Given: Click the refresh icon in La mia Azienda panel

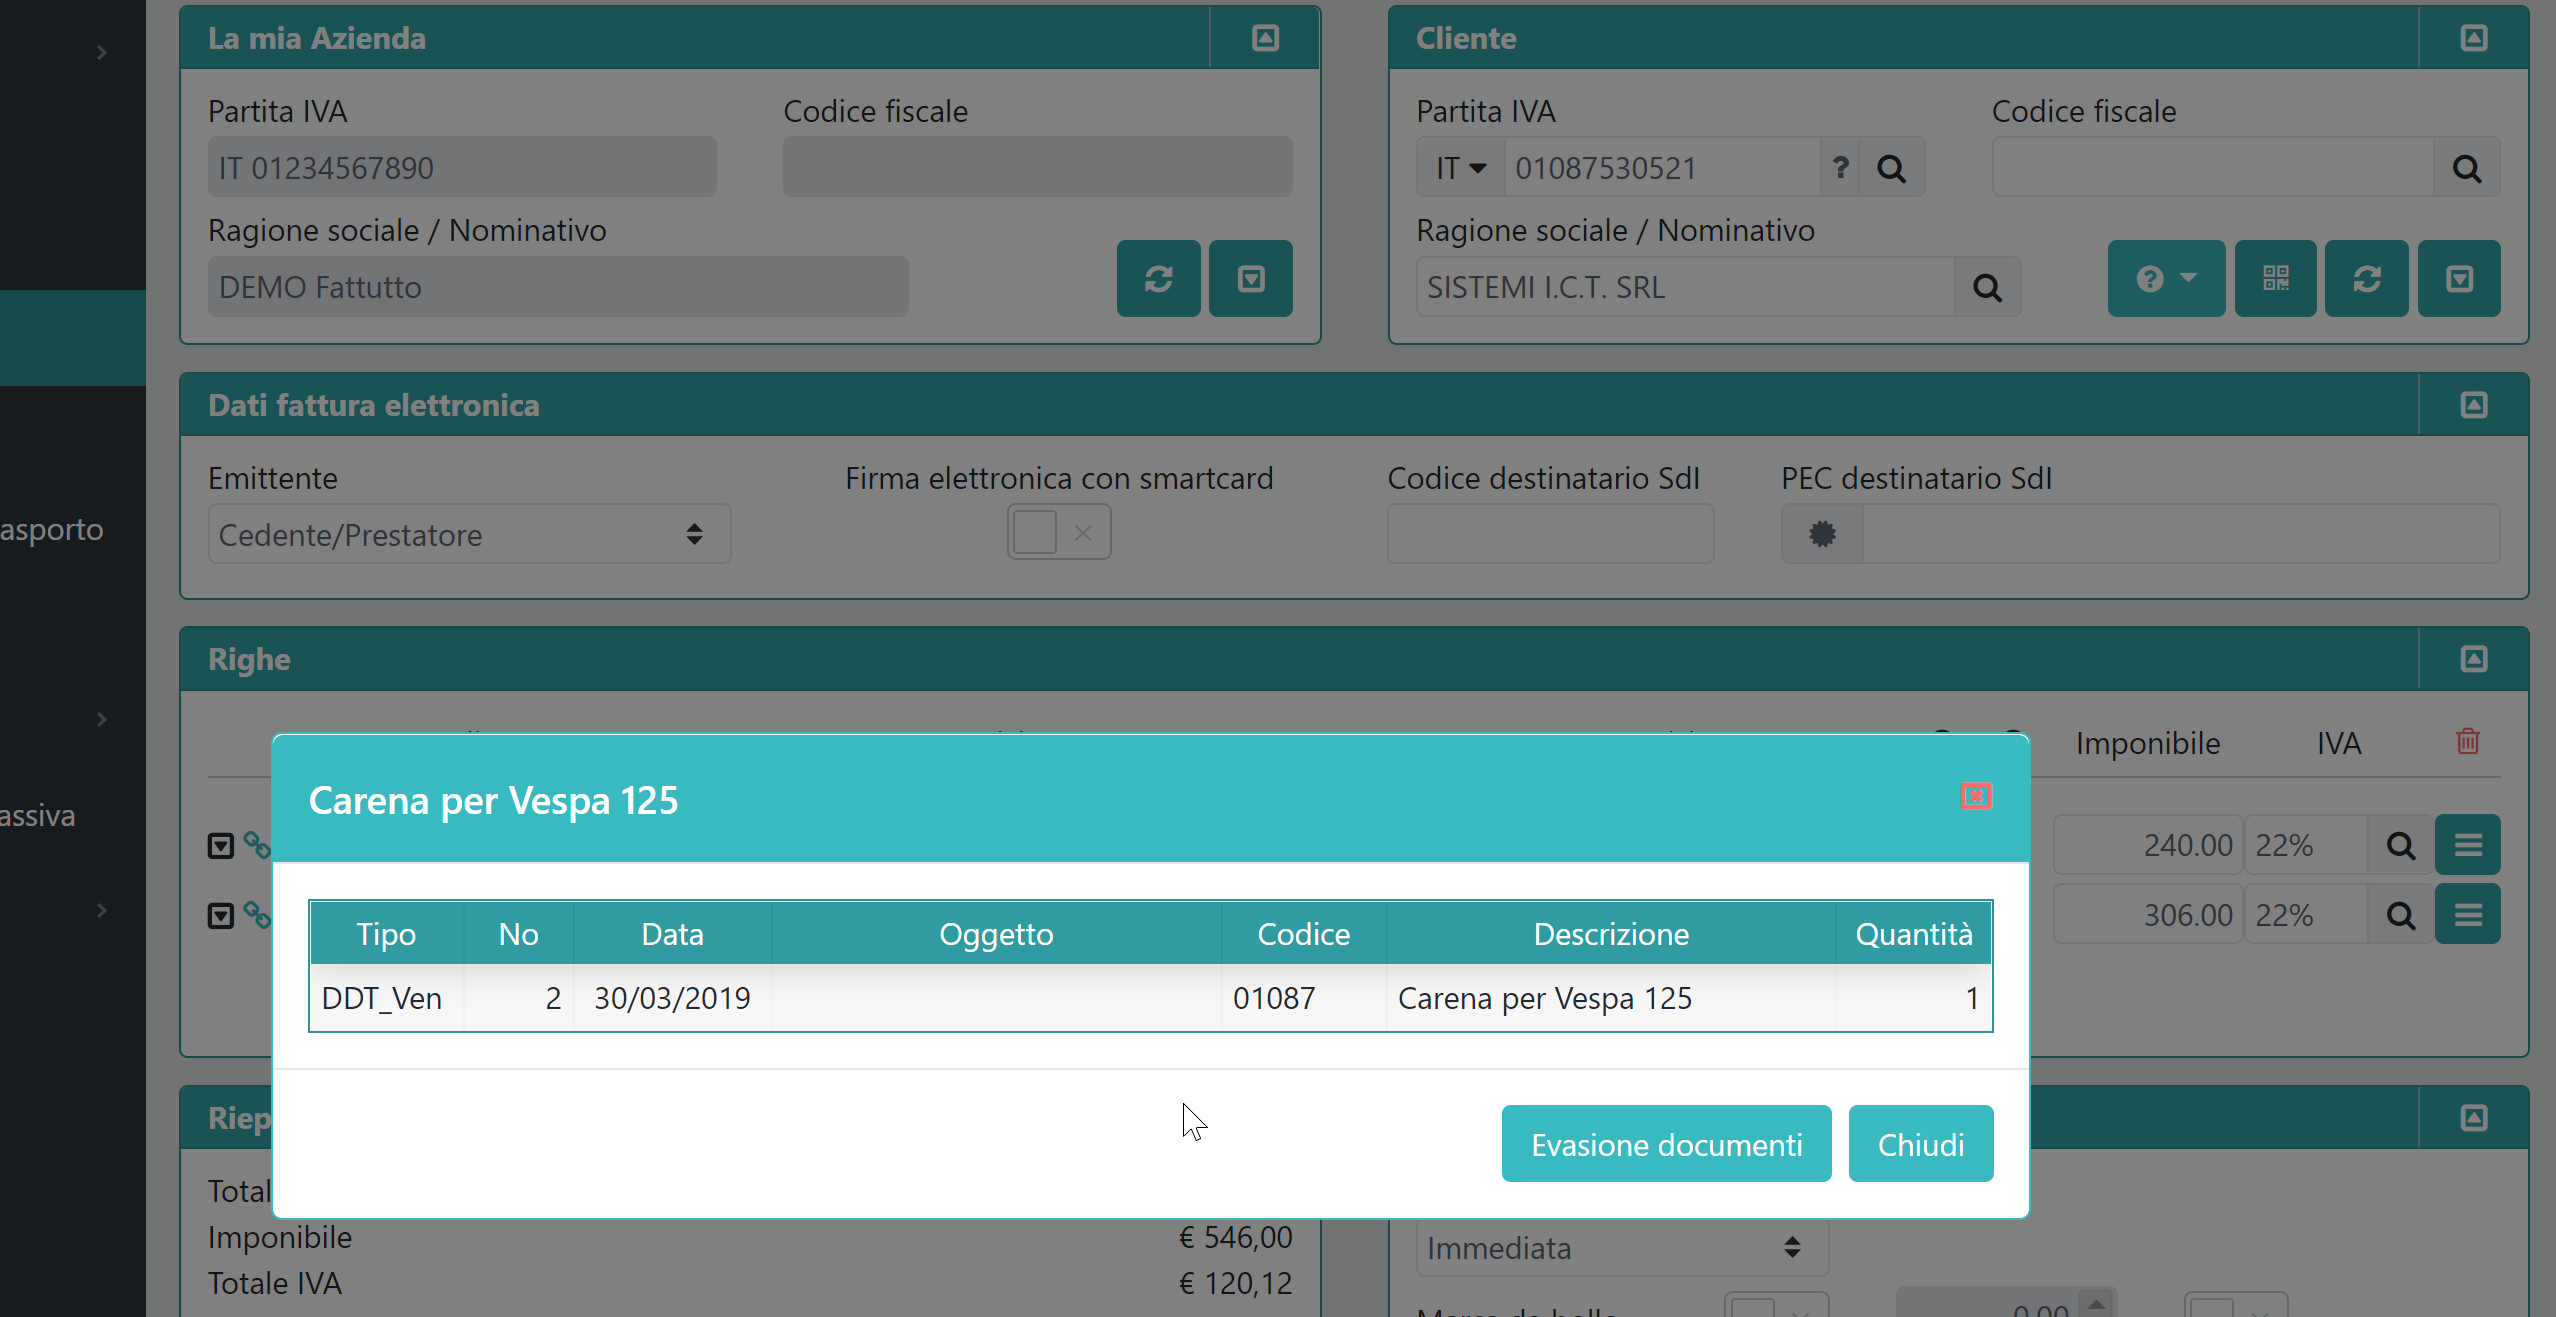Looking at the screenshot, I should 1158,279.
